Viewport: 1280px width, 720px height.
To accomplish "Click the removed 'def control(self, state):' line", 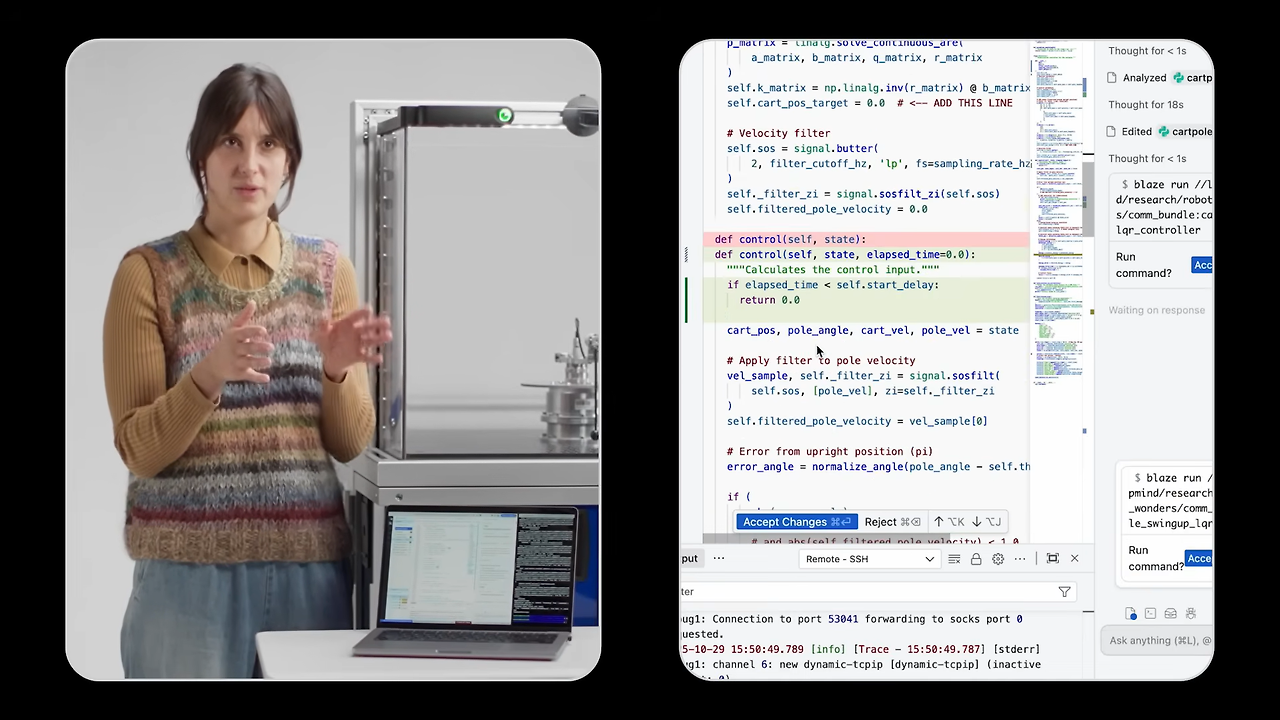I will click(x=790, y=240).
